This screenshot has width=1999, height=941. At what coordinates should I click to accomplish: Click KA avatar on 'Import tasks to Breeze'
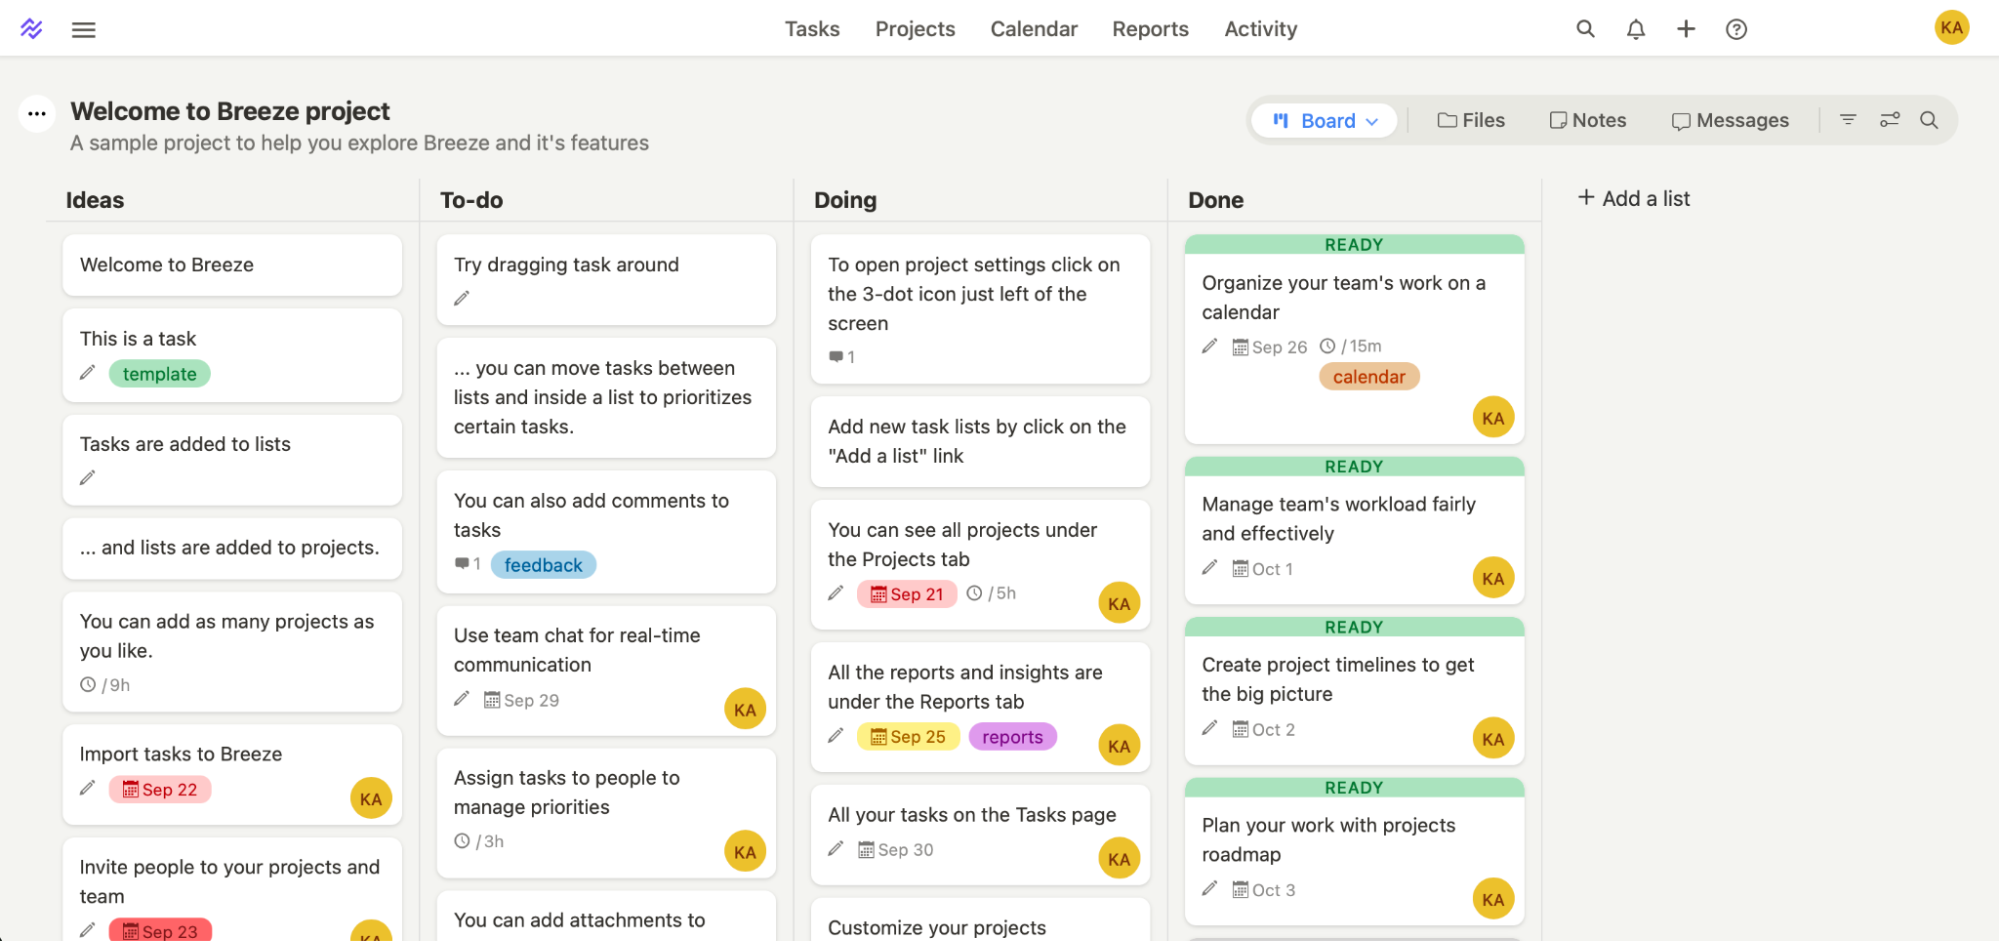(x=371, y=798)
